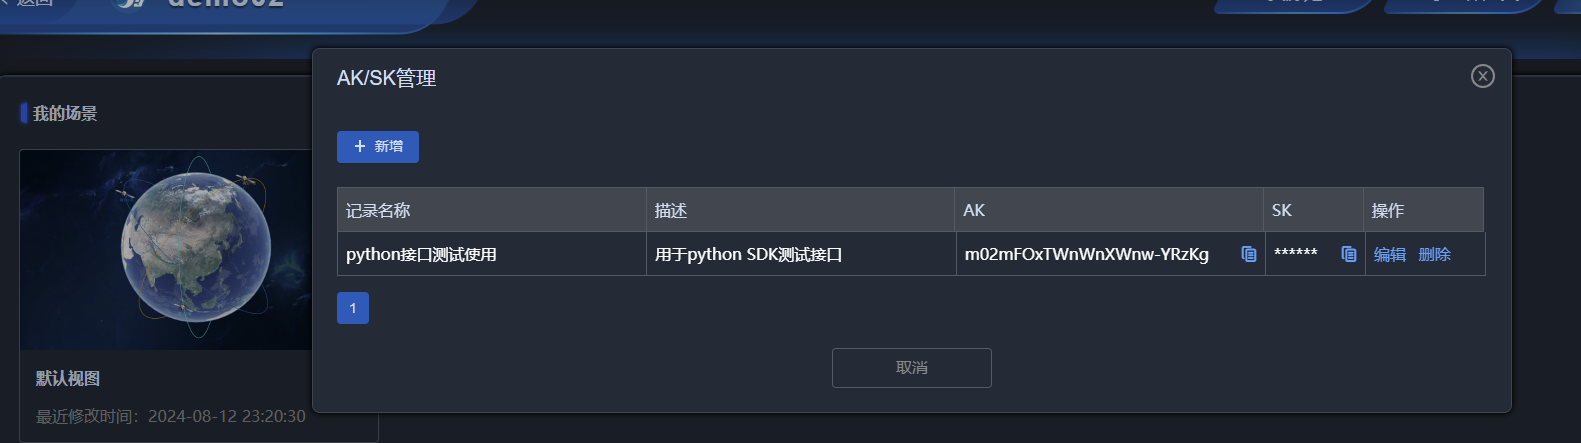The height and width of the screenshot is (443, 1581).
Task: Click the 取消 button
Action: click(912, 368)
